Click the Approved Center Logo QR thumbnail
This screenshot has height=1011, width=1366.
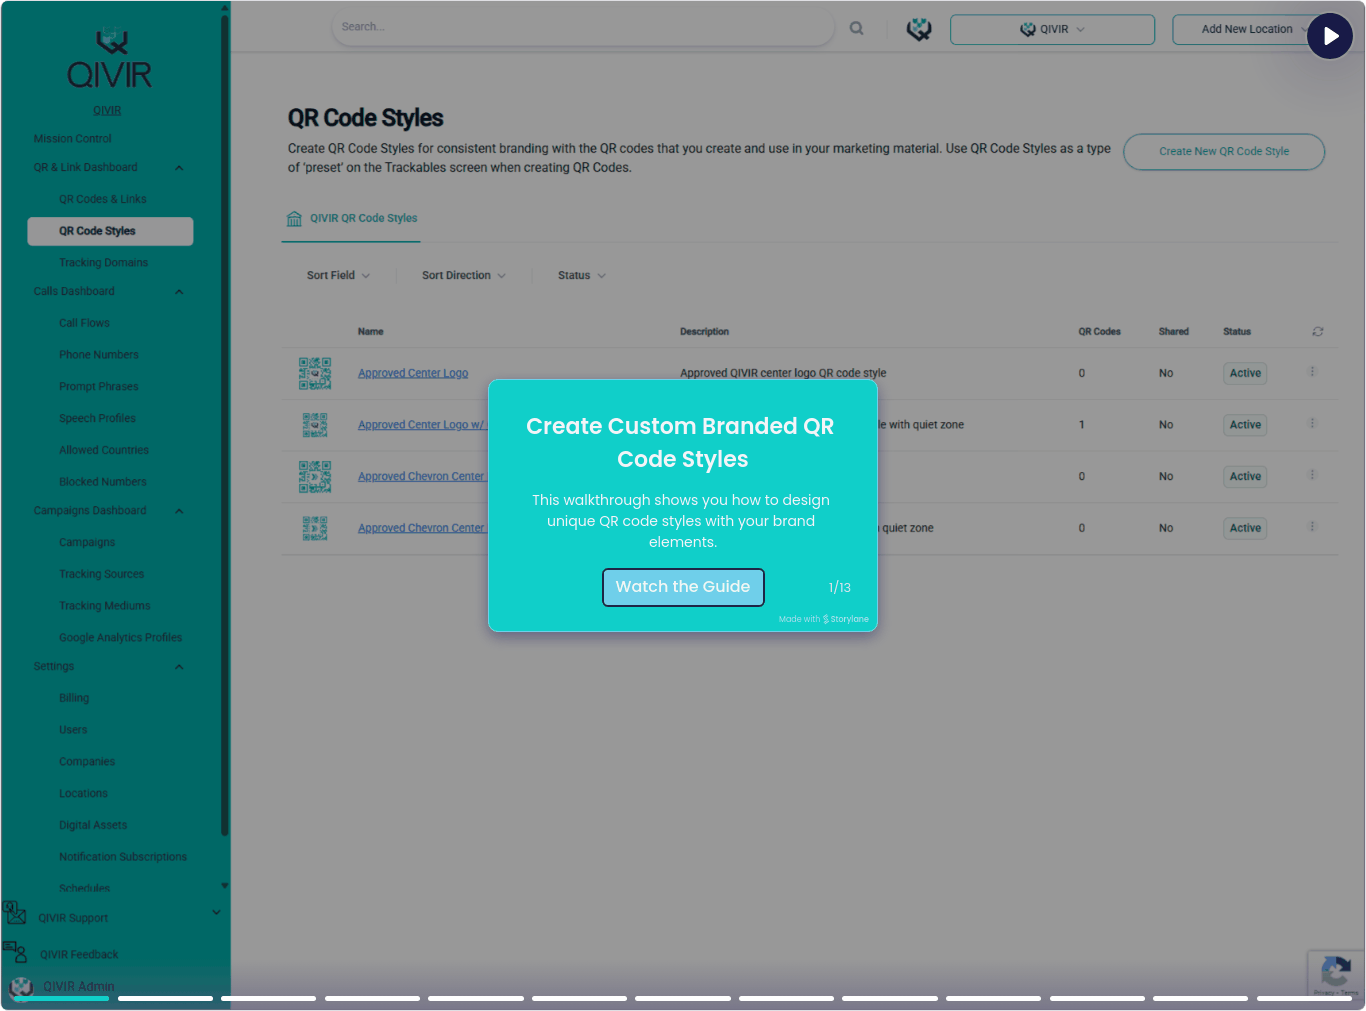(315, 373)
